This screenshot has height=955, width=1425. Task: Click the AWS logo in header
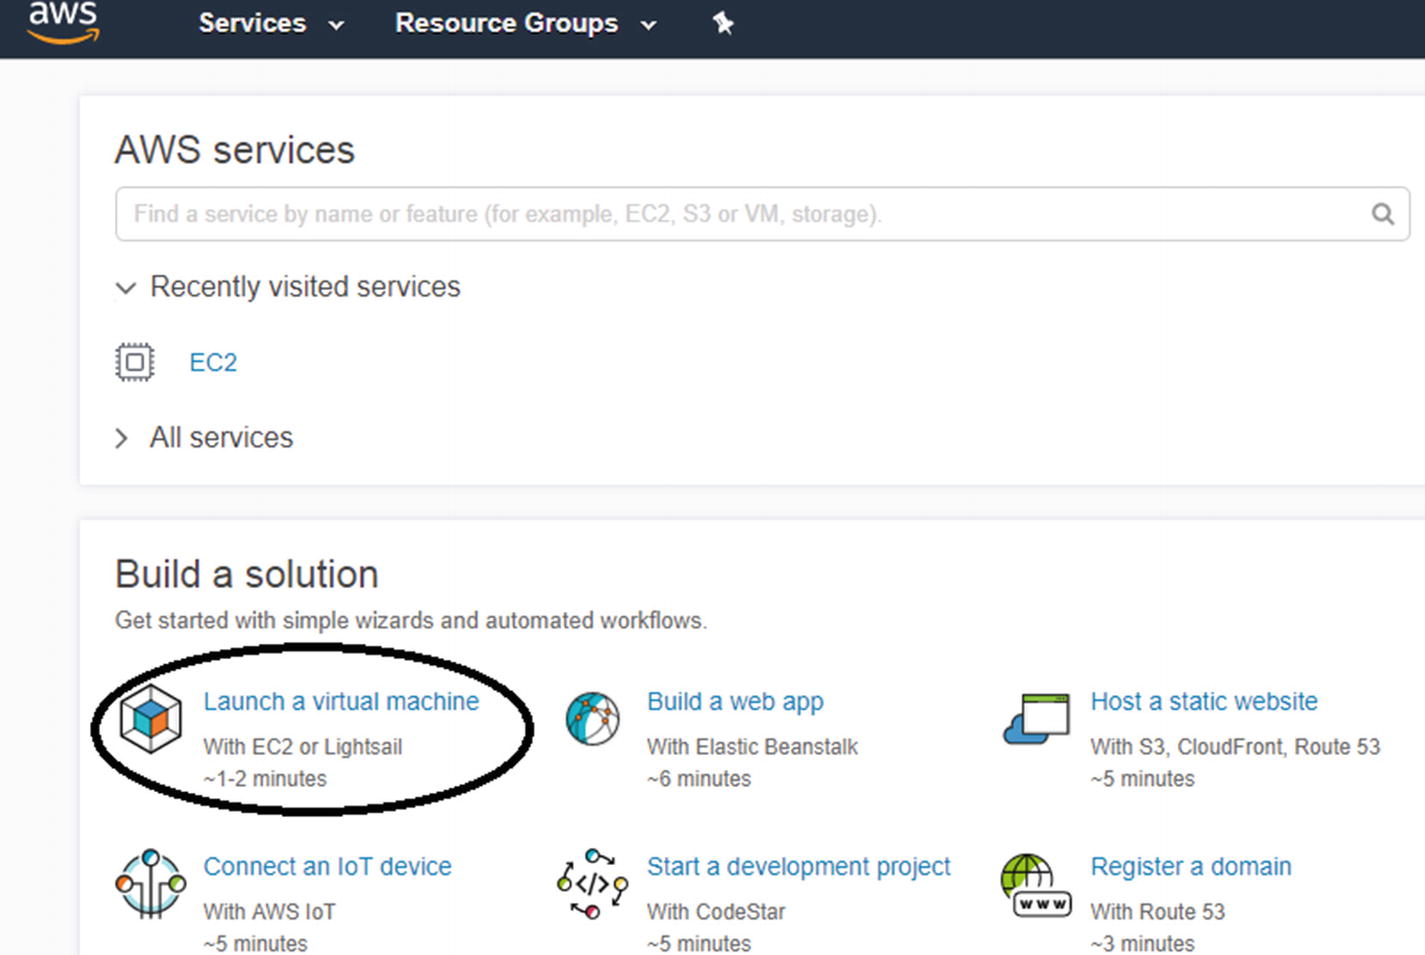point(63,22)
